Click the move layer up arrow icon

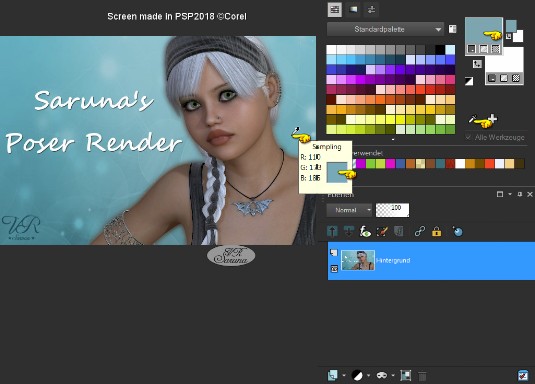(332, 231)
